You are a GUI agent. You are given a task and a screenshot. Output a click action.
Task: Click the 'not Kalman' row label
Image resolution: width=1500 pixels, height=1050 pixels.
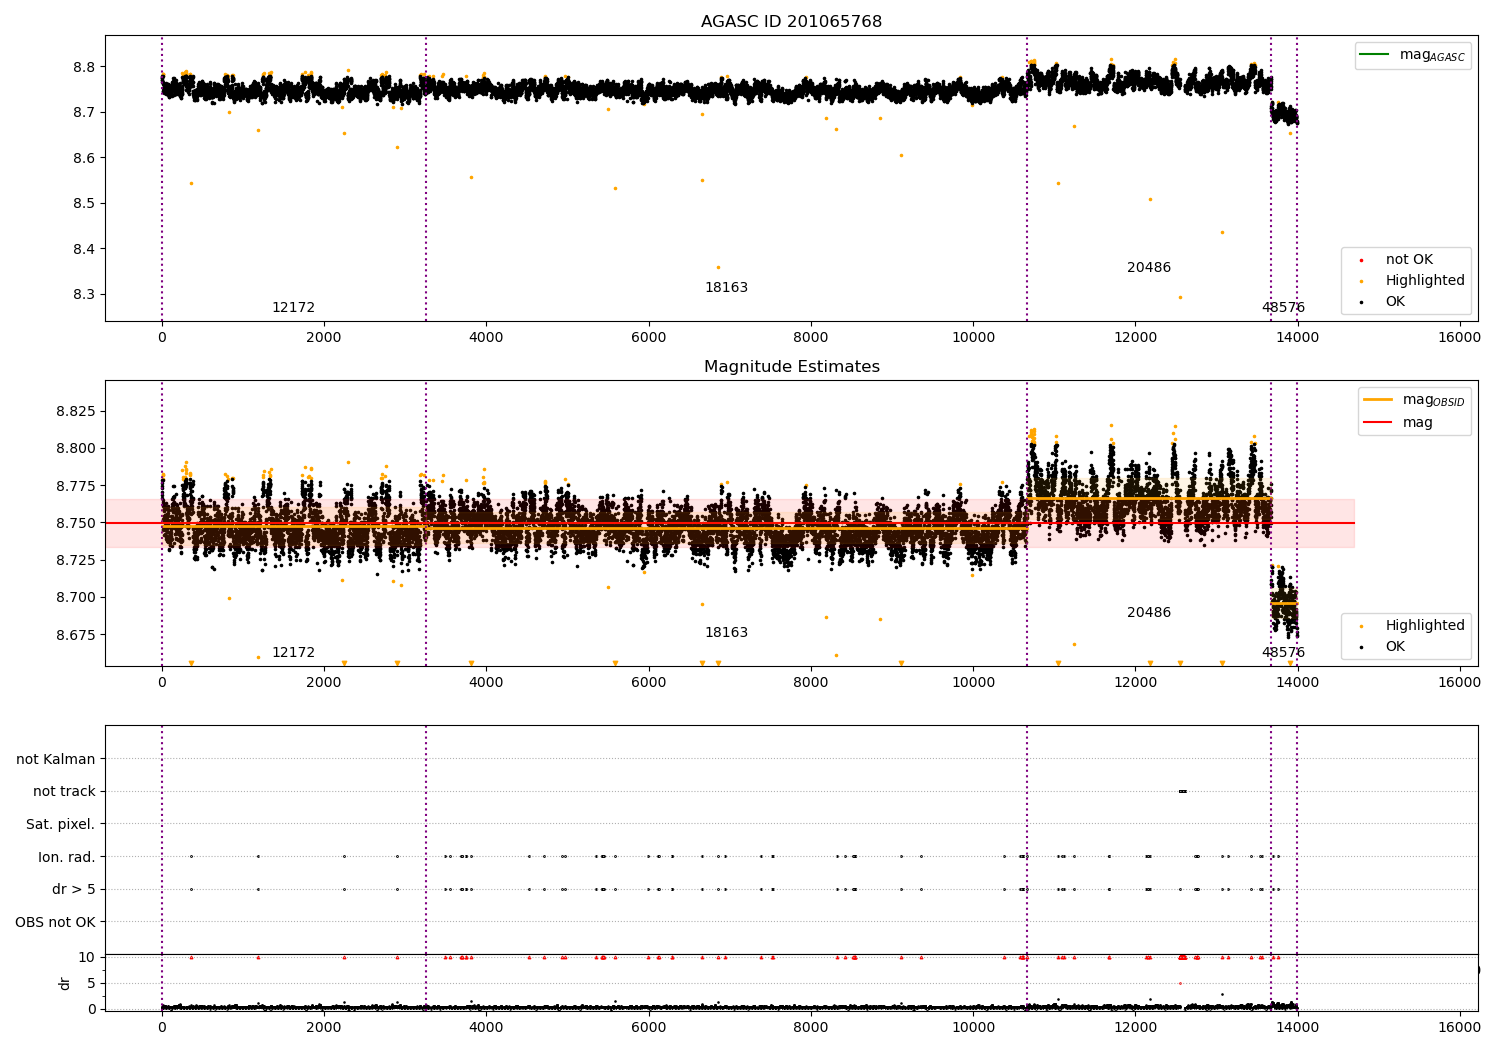[55, 759]
